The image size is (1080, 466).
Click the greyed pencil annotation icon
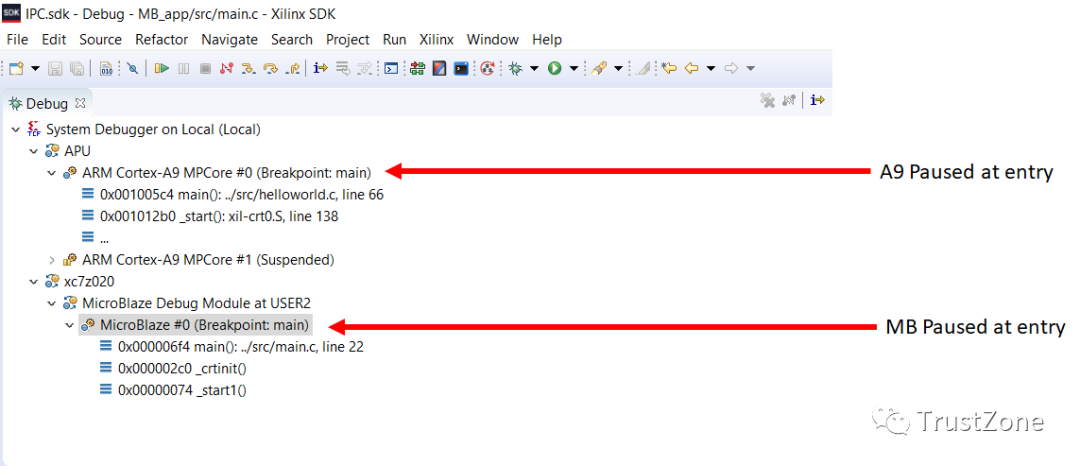click(x=642, y=68)
